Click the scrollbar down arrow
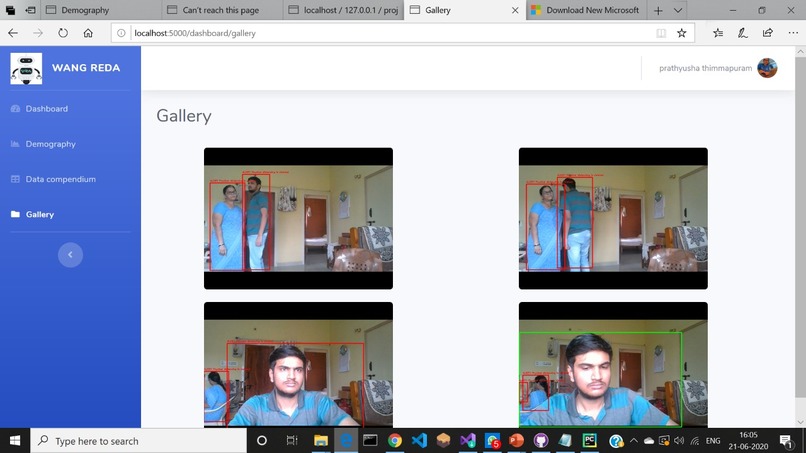The height and width of the screenshot is (453, 806). point(800,422)
